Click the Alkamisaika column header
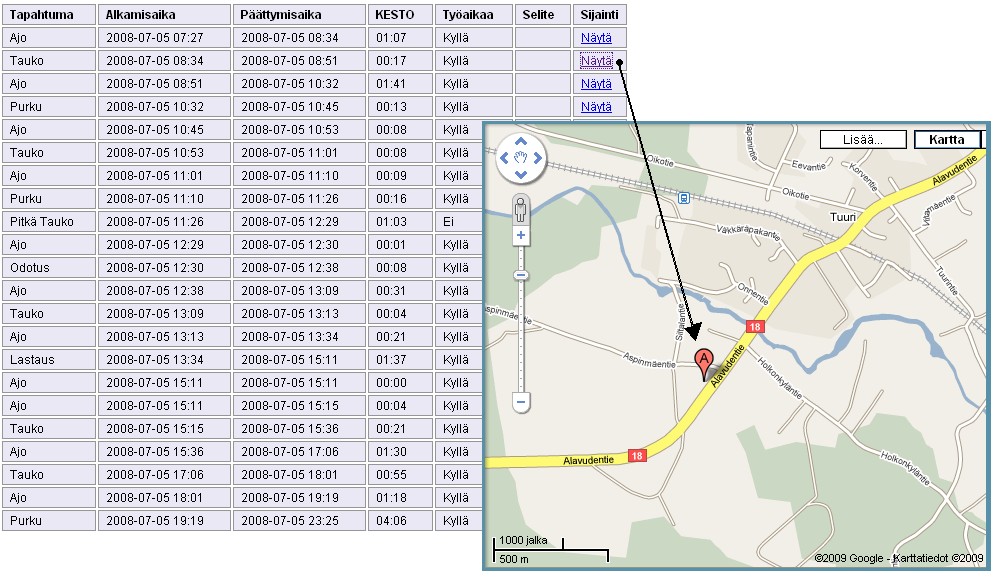This screenshot has height=586, width=996. (164, 15)
